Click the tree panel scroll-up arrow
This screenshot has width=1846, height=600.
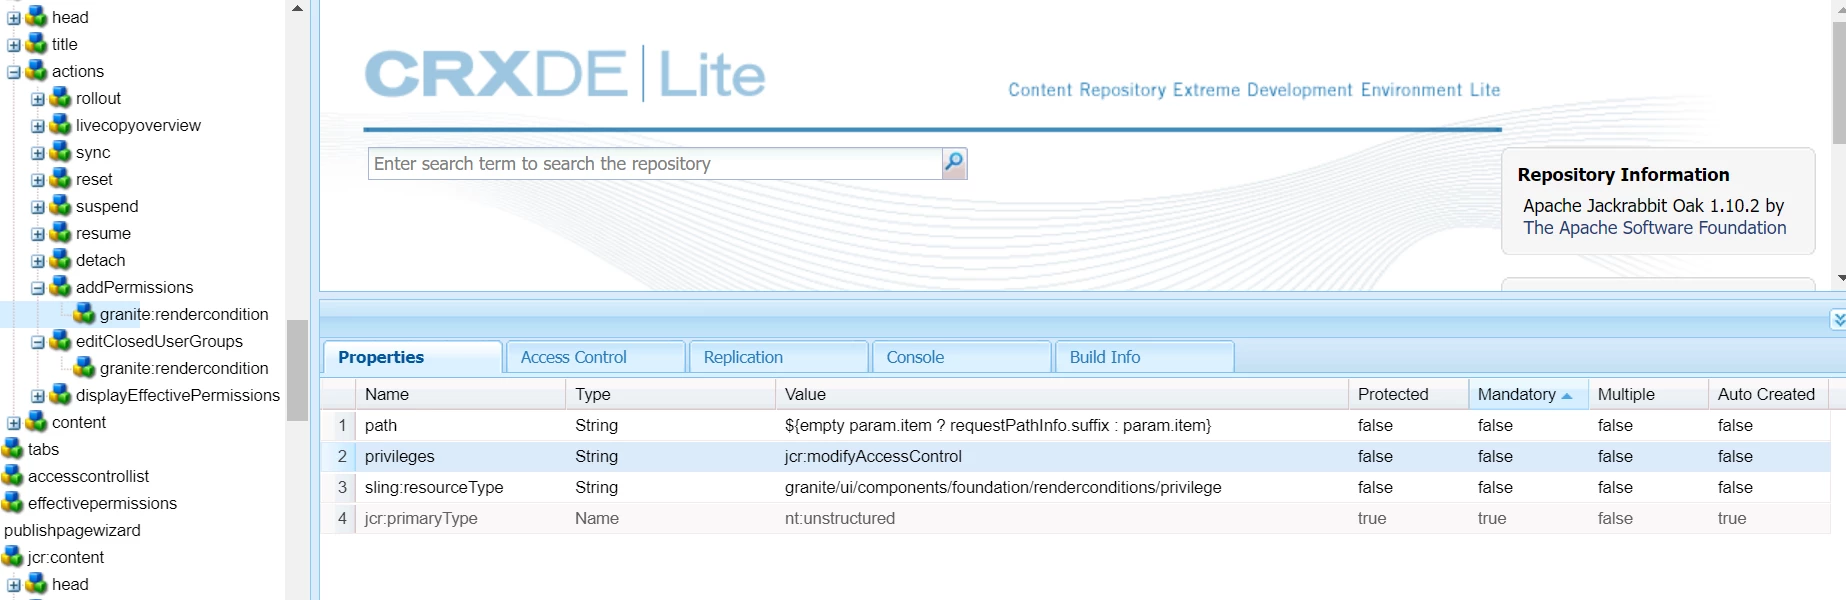(x=297, y=8)
